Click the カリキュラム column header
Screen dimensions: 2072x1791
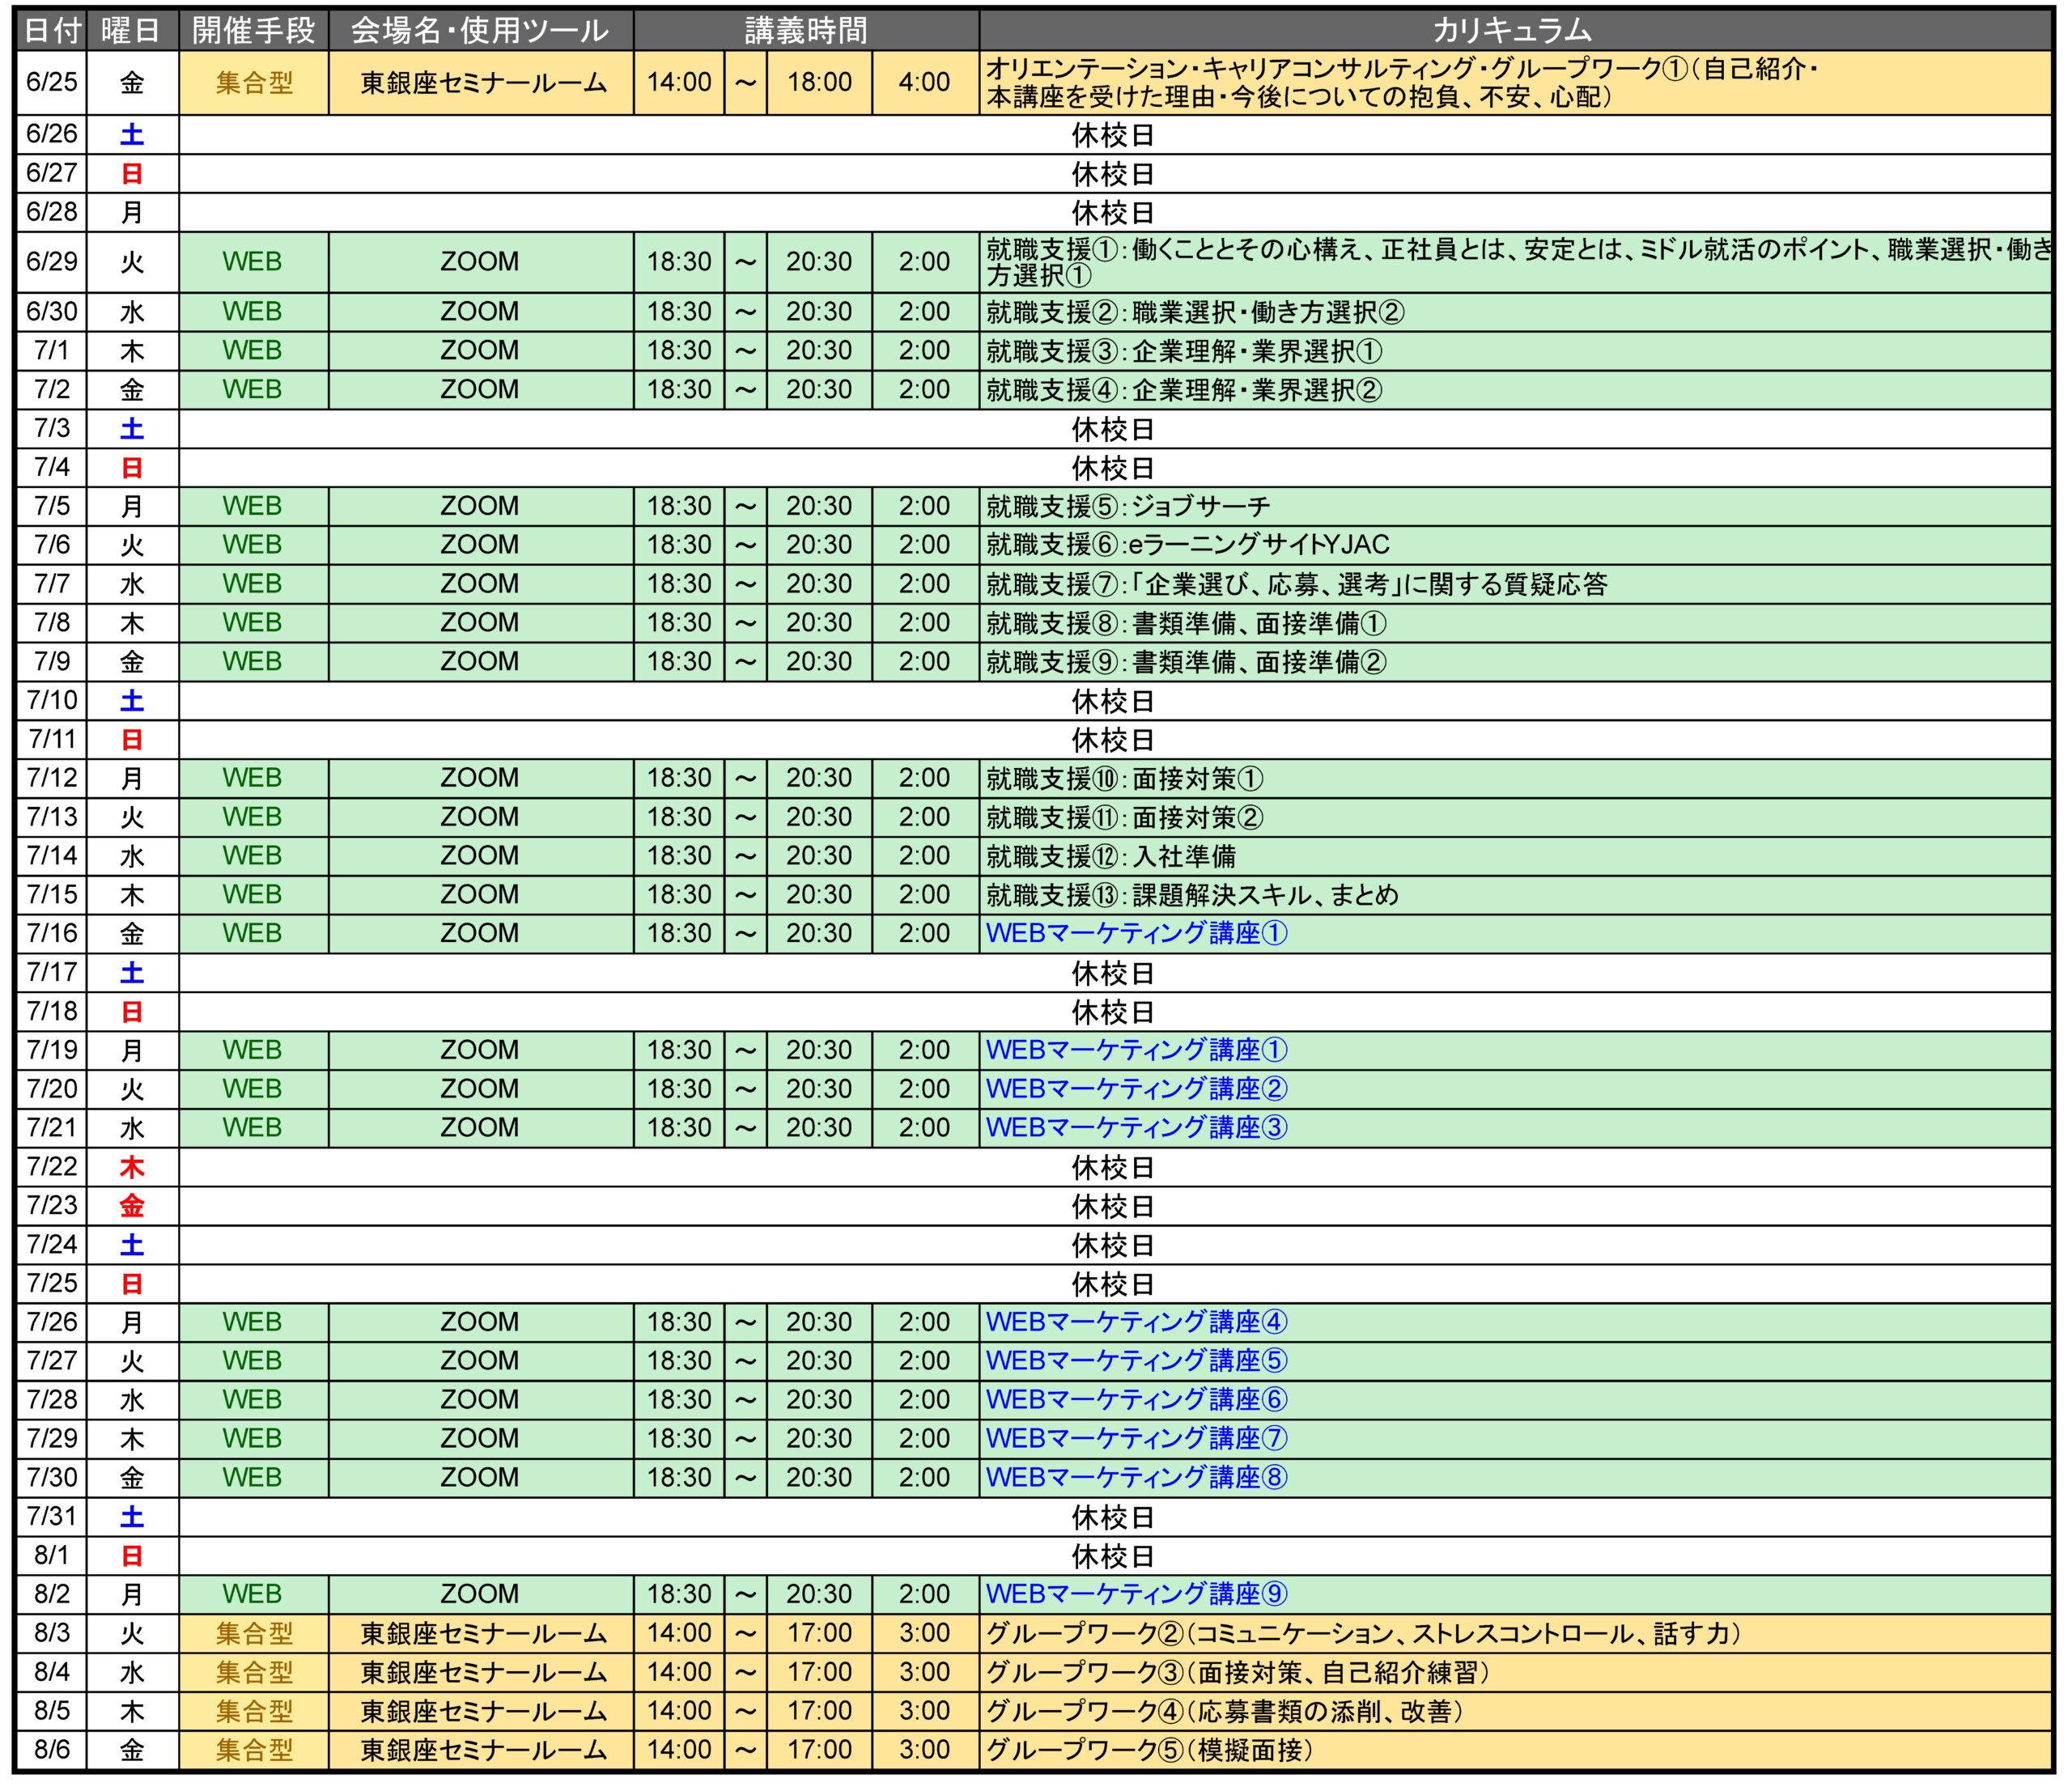(1515, 30)
